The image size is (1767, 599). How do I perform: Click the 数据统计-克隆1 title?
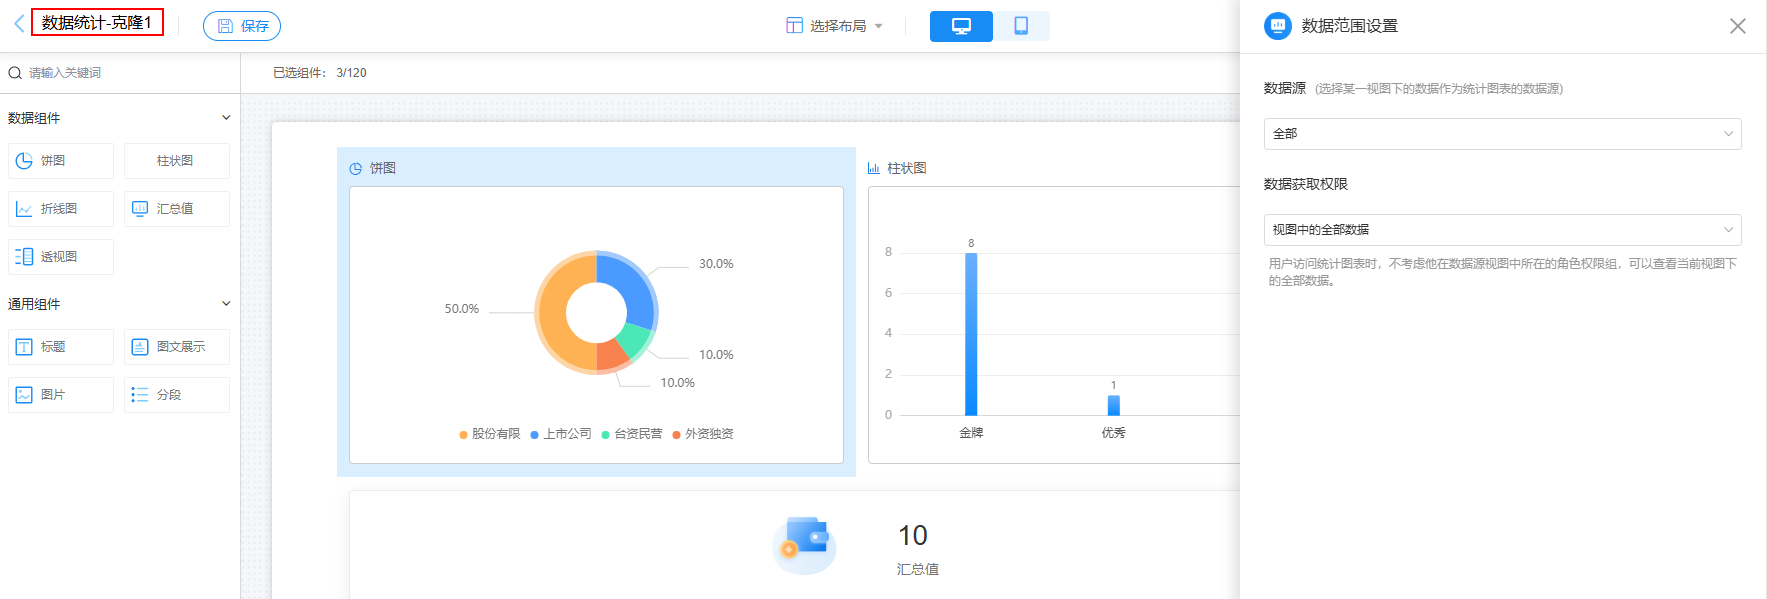(x=97, y=22)
